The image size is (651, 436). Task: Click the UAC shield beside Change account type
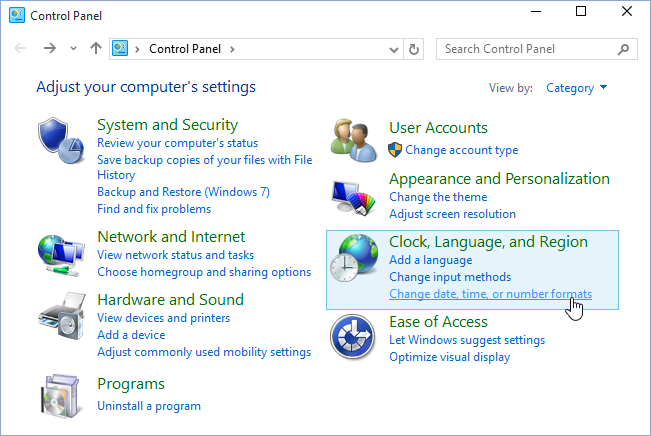[395, 150]
